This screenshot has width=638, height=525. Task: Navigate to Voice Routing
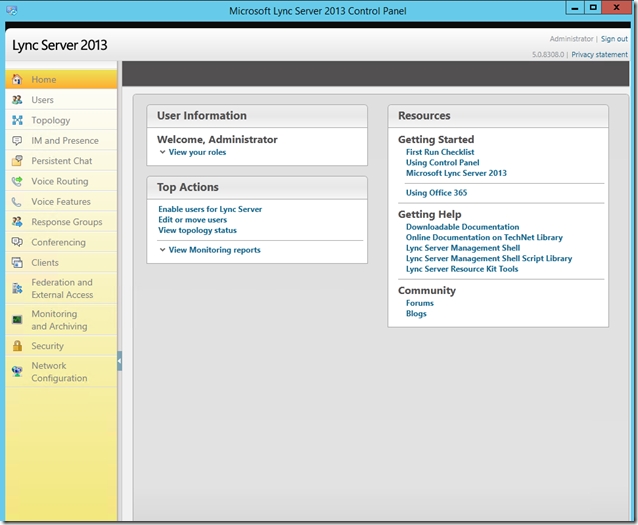pos(61,181)
